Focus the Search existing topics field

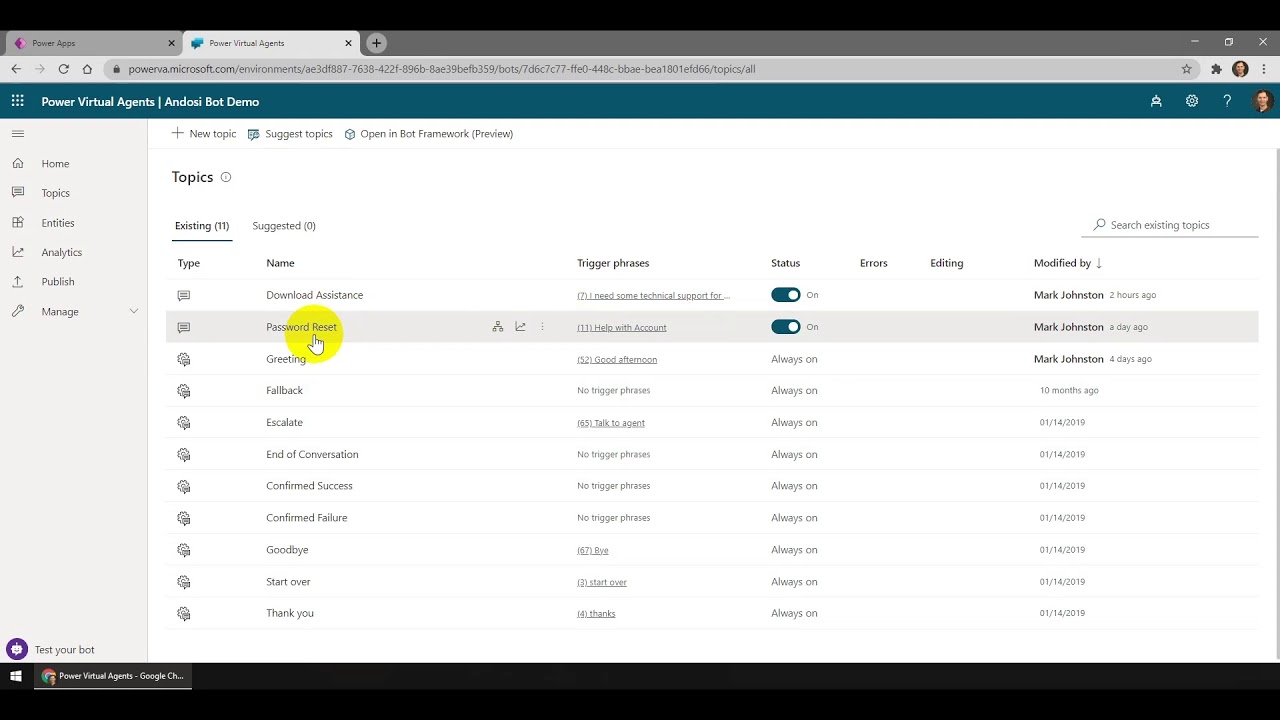click(1170, 225)
